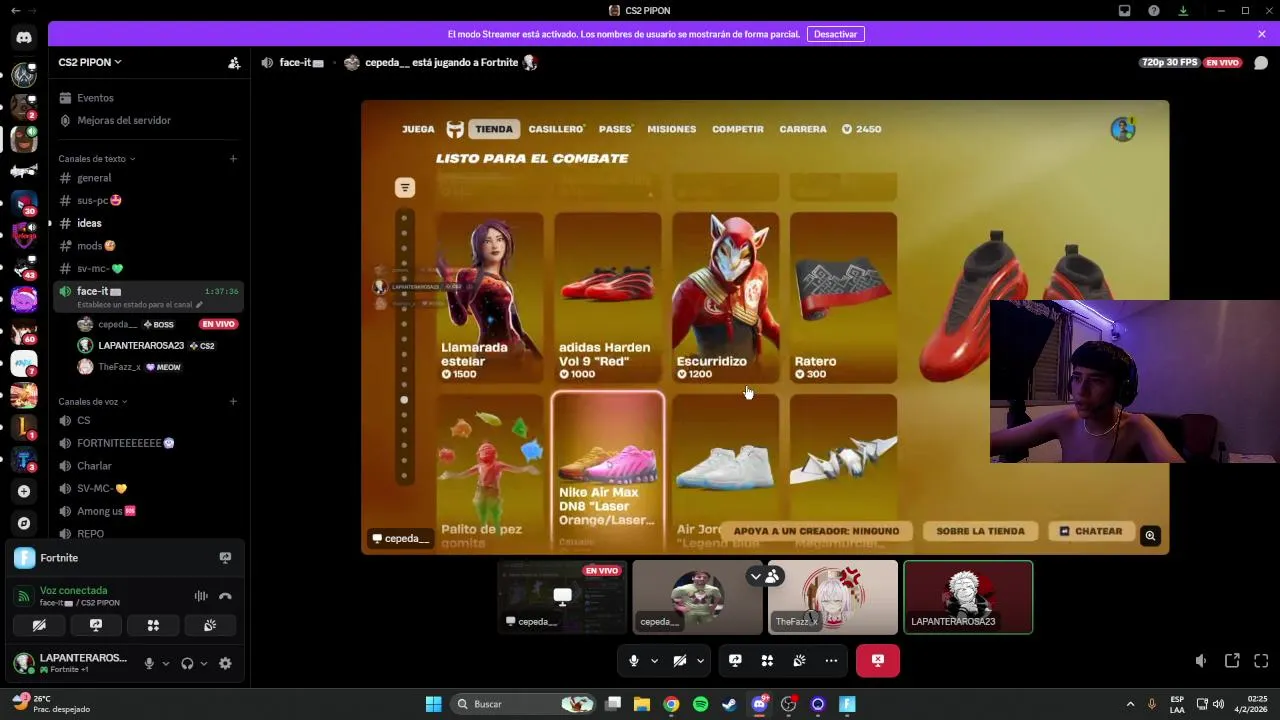Add a new server

pos(24,491)
